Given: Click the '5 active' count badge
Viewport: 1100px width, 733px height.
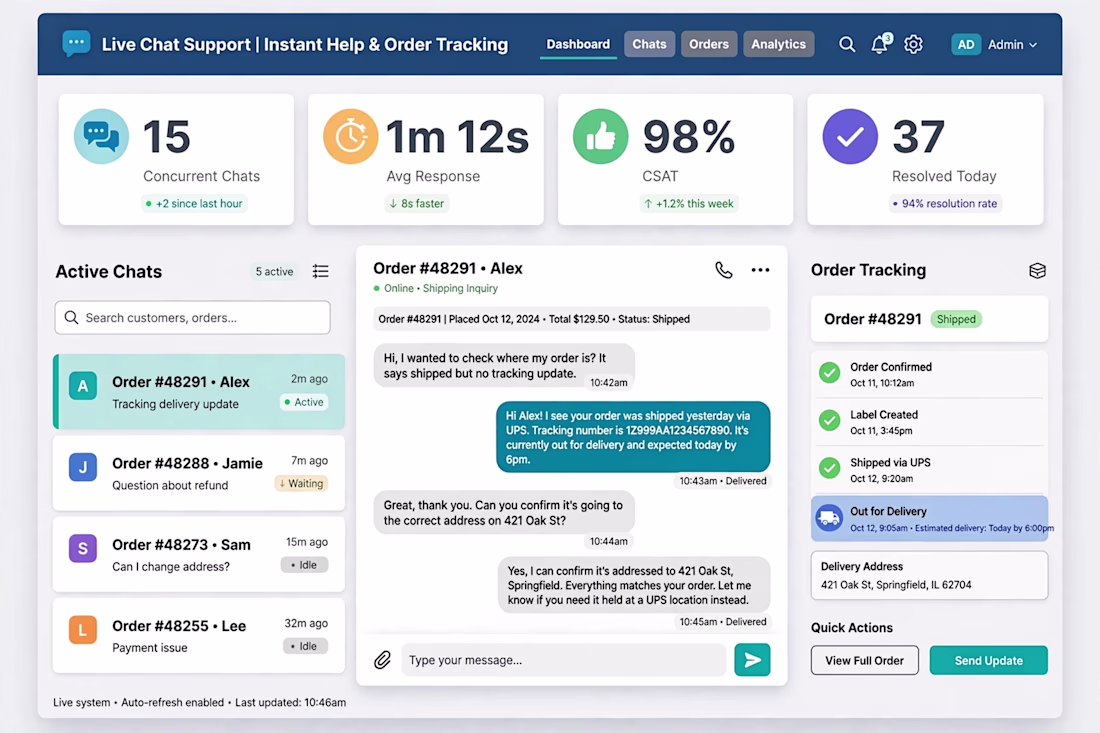Looking at the screenshot, I should [x=274, y=271].
